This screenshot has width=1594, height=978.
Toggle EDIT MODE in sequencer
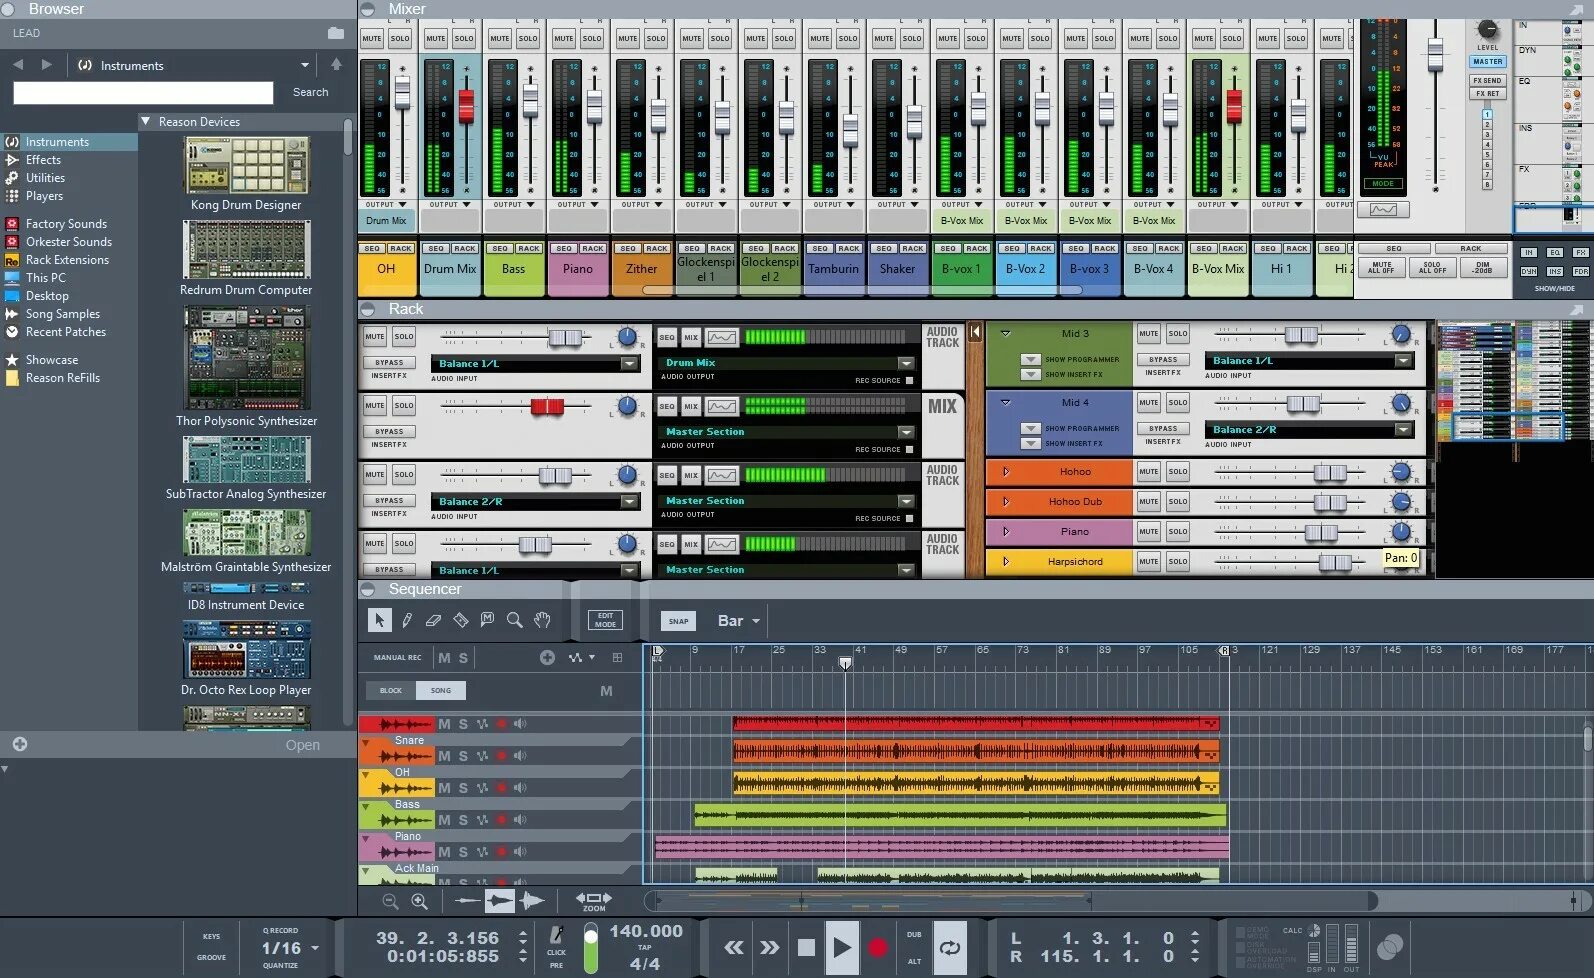pos(605,620)
